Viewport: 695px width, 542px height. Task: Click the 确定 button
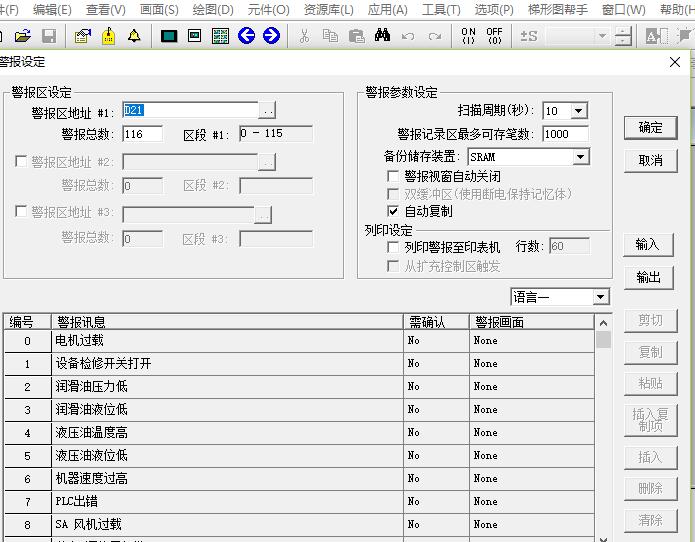(650, 128)
